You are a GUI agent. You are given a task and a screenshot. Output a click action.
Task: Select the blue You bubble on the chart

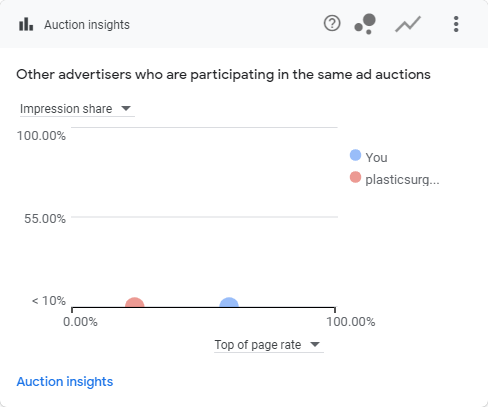(229, 303)
